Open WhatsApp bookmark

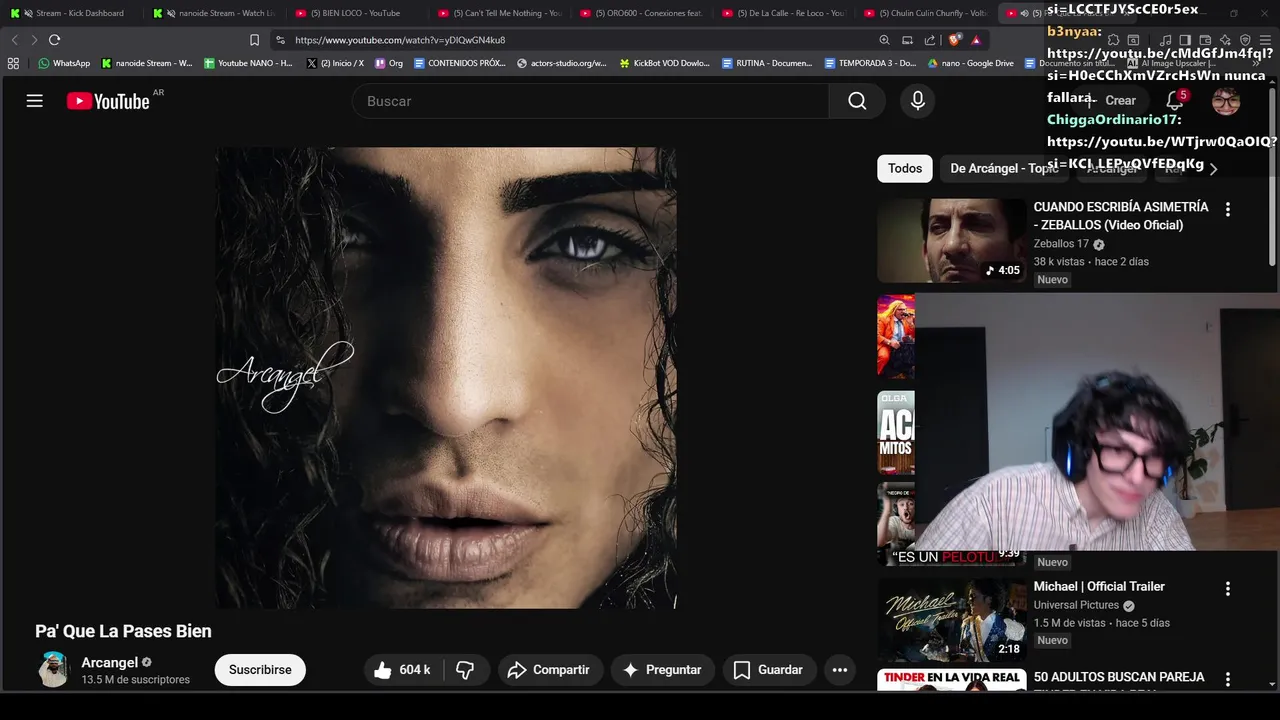click(64, 63)
